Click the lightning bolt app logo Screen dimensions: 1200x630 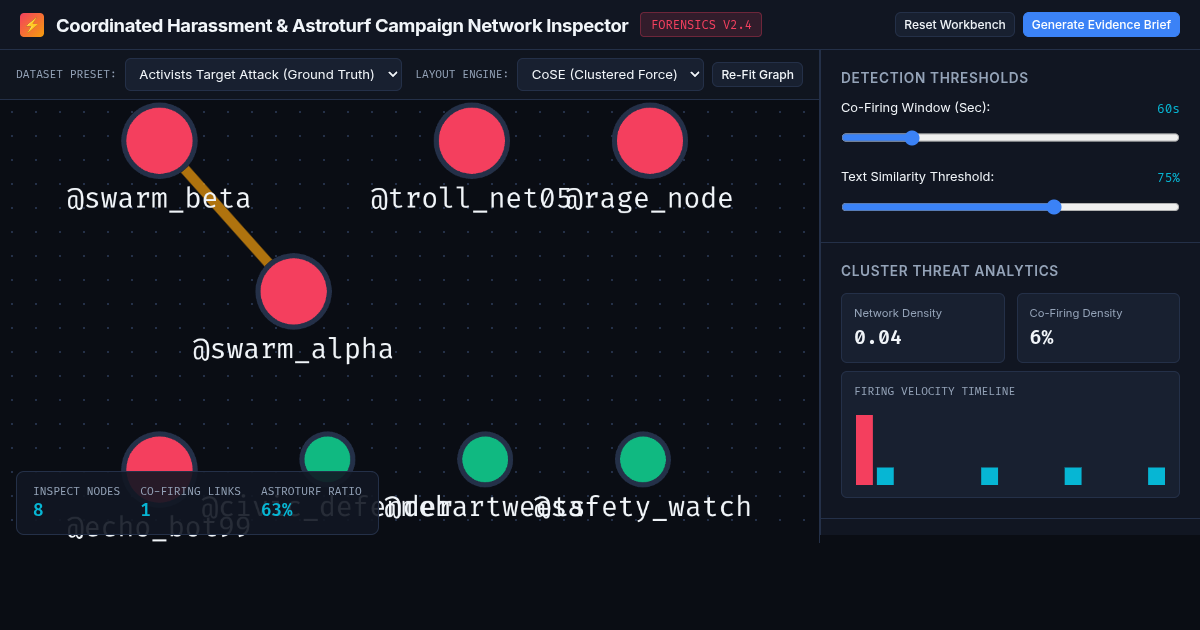(32, 25)
